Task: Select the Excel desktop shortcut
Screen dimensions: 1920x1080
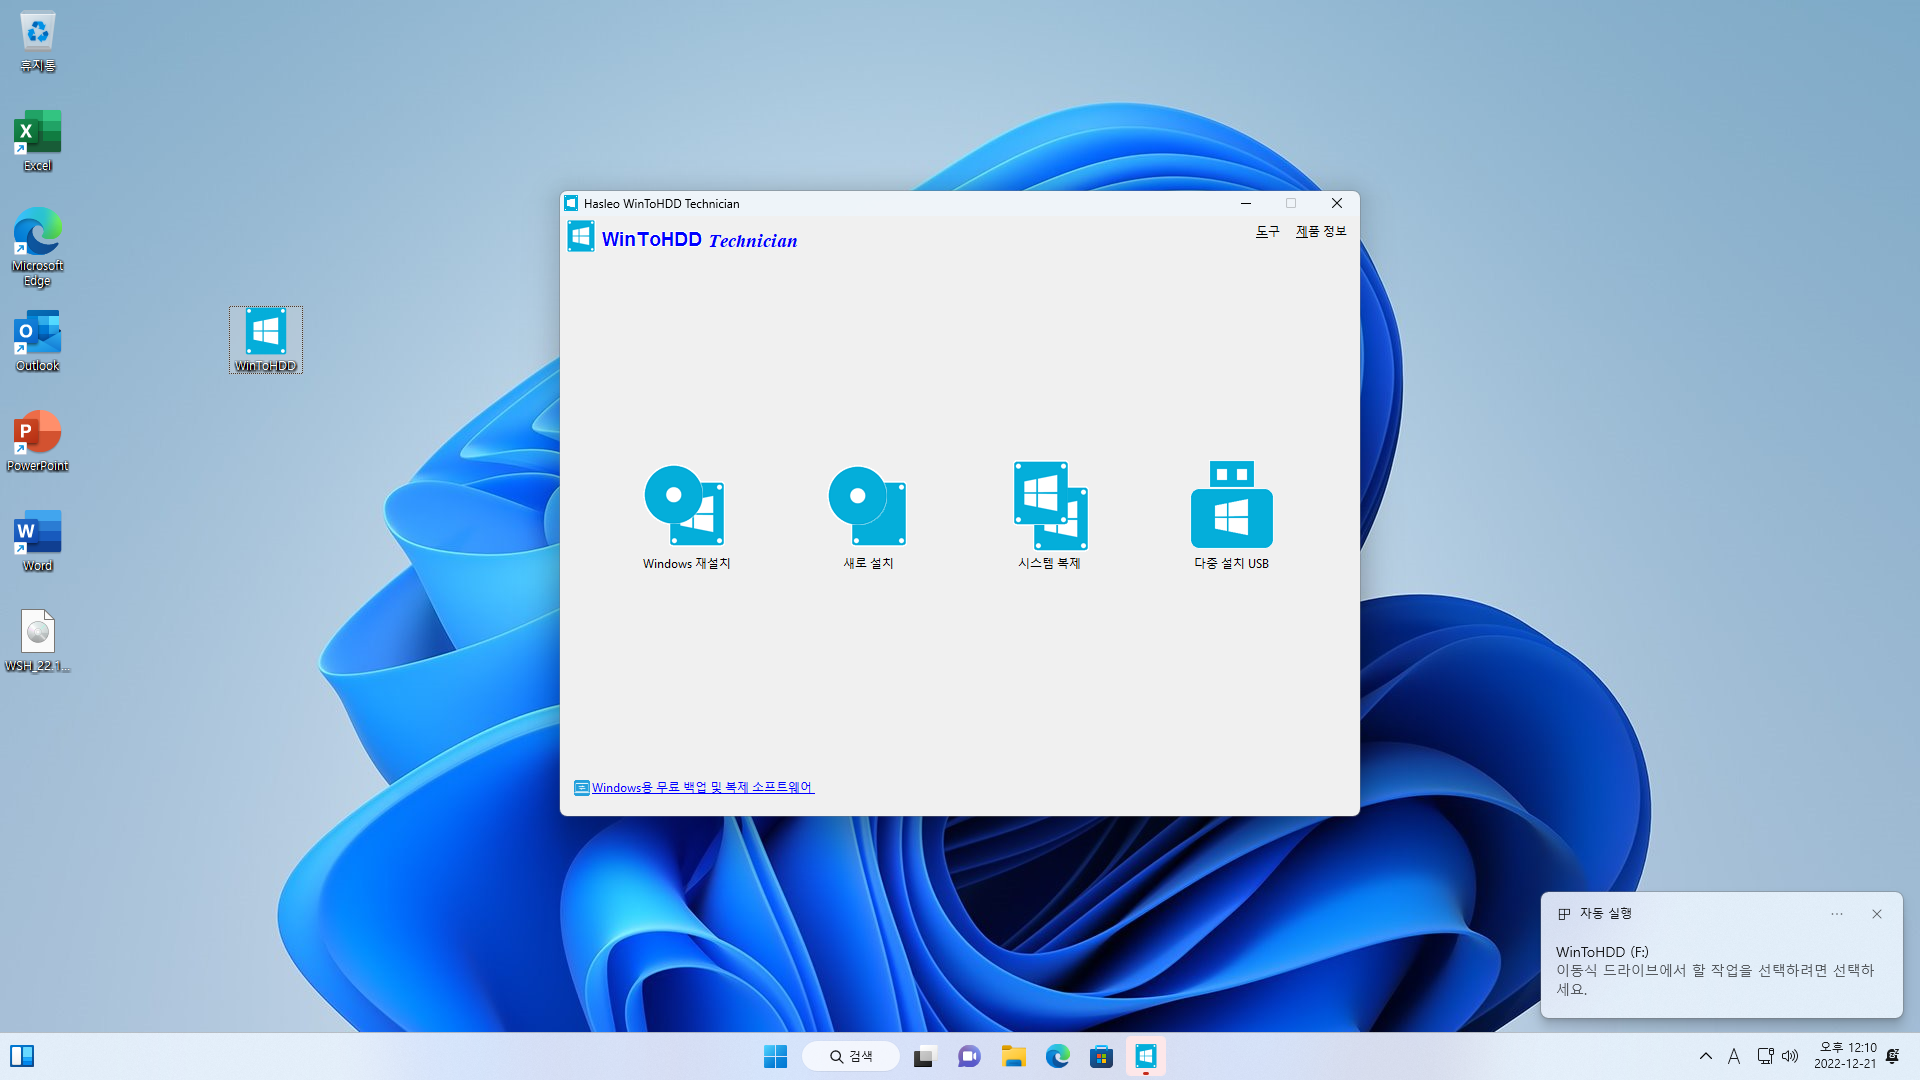Action: click(x=38, y=141)
